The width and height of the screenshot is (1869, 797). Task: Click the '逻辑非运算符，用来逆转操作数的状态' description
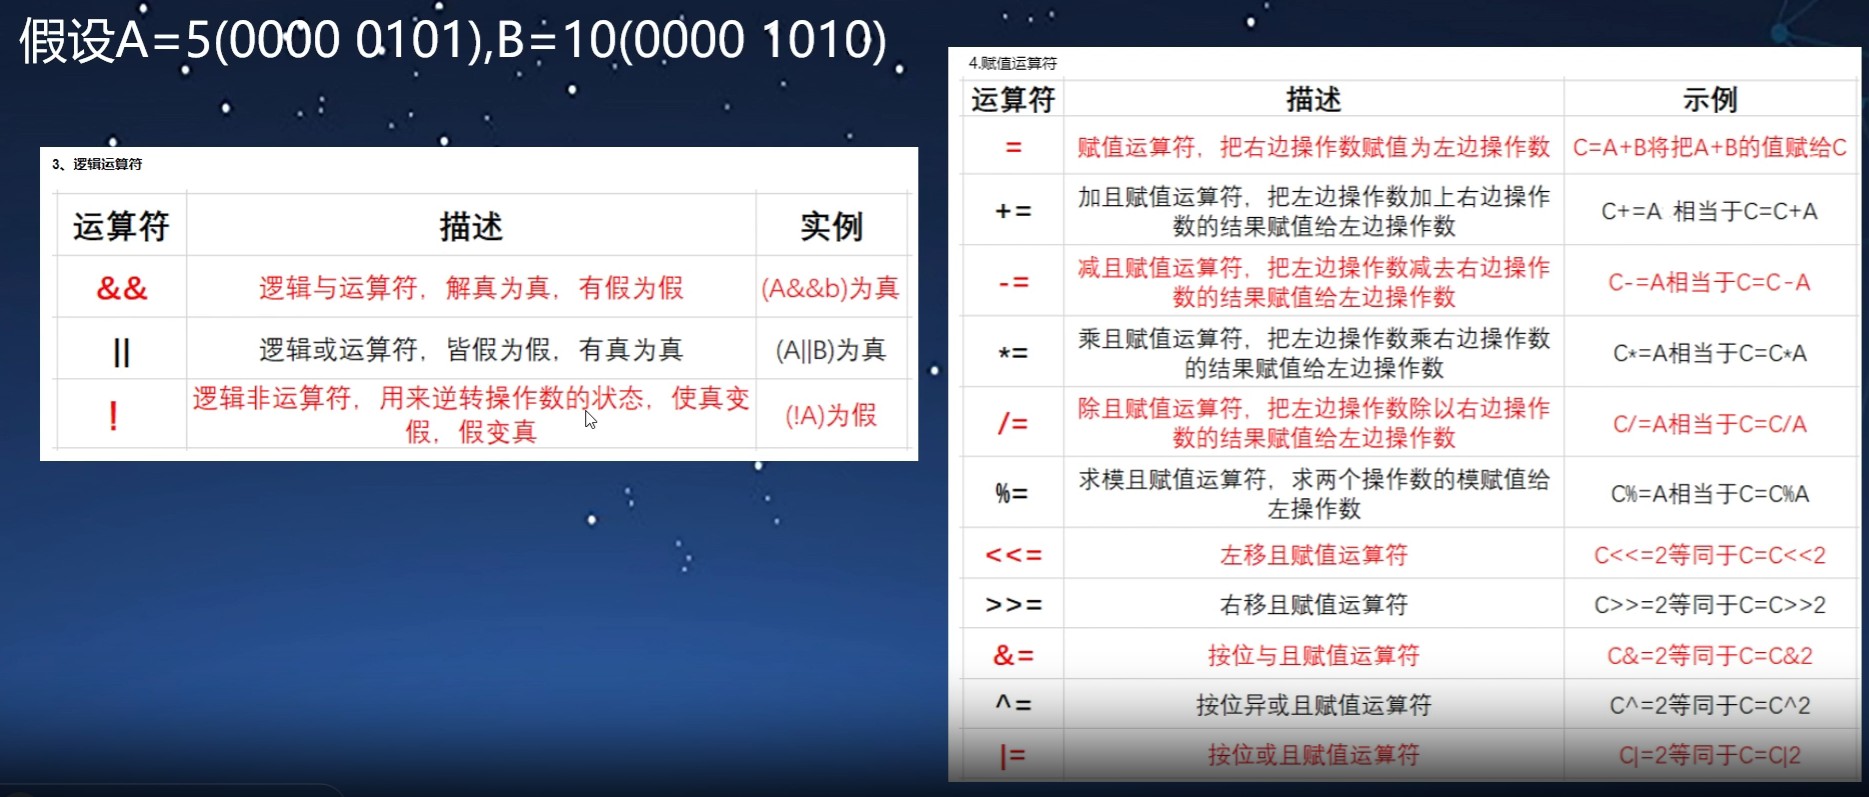coord(471,415)
